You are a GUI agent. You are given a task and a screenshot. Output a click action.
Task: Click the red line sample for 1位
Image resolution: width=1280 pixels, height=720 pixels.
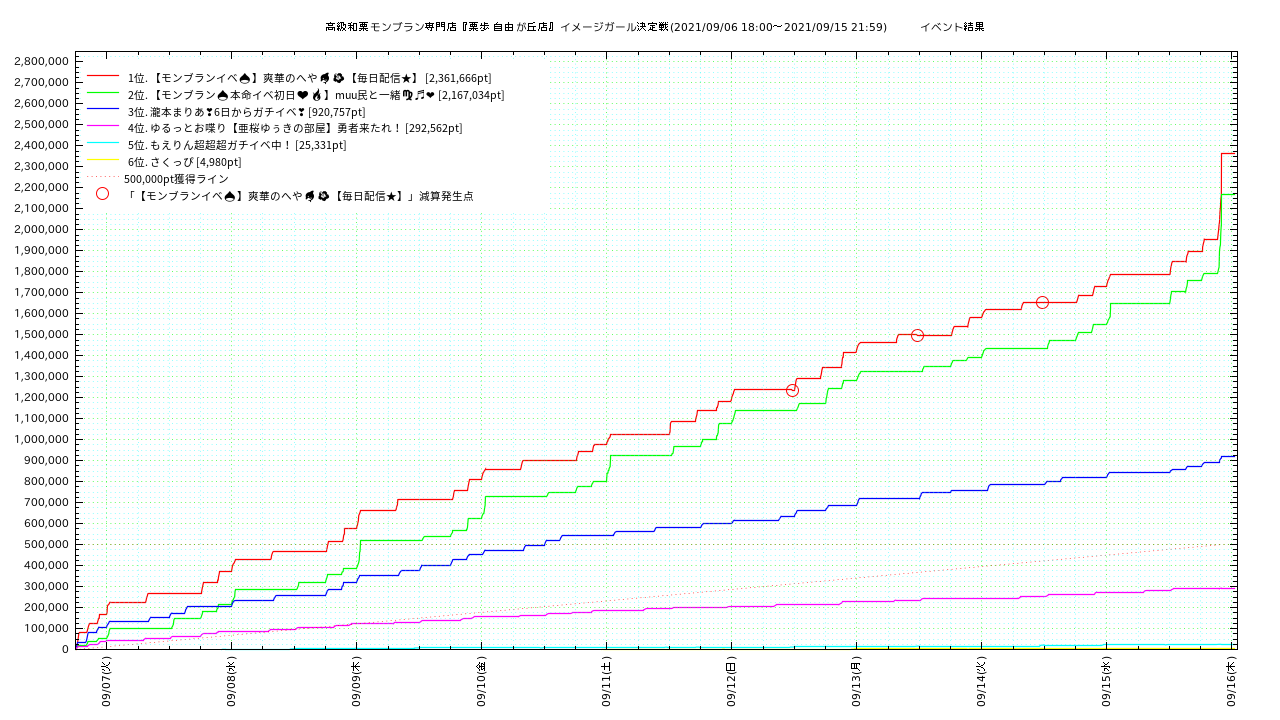pos(103,77)
